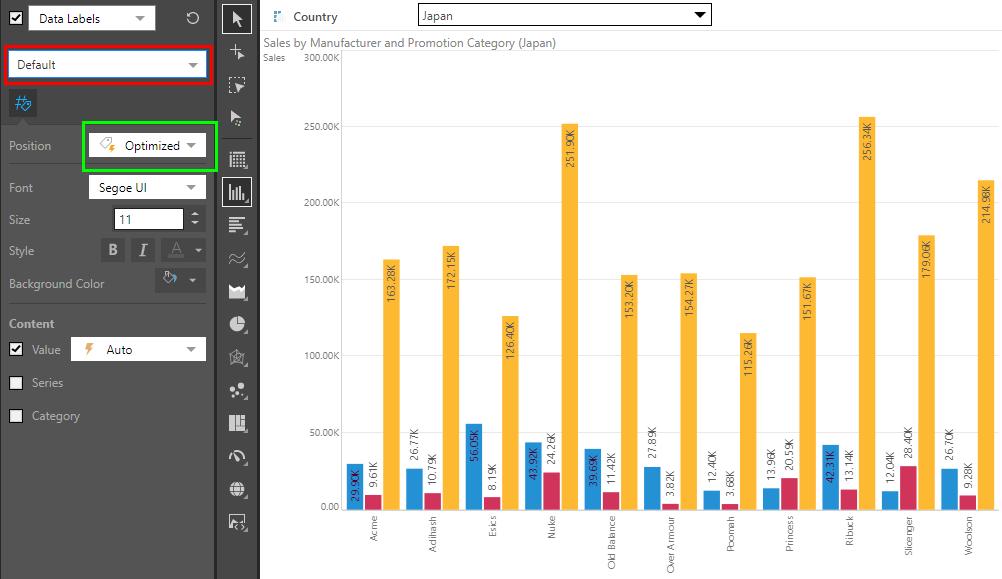Click the Adihash yellow bar labeled 172.15K

[451, 378]
